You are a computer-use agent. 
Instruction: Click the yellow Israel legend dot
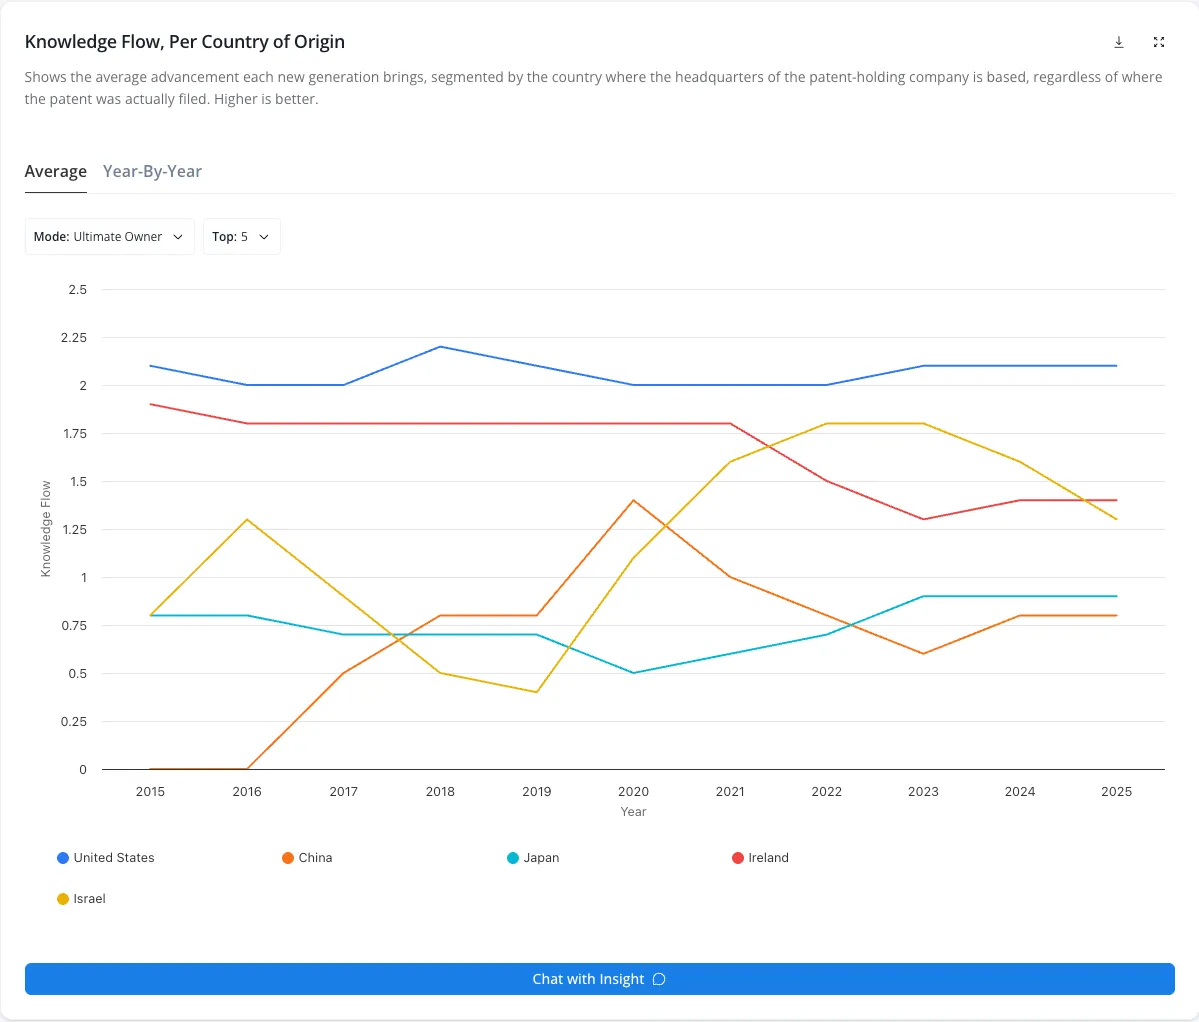pos(63,899)
